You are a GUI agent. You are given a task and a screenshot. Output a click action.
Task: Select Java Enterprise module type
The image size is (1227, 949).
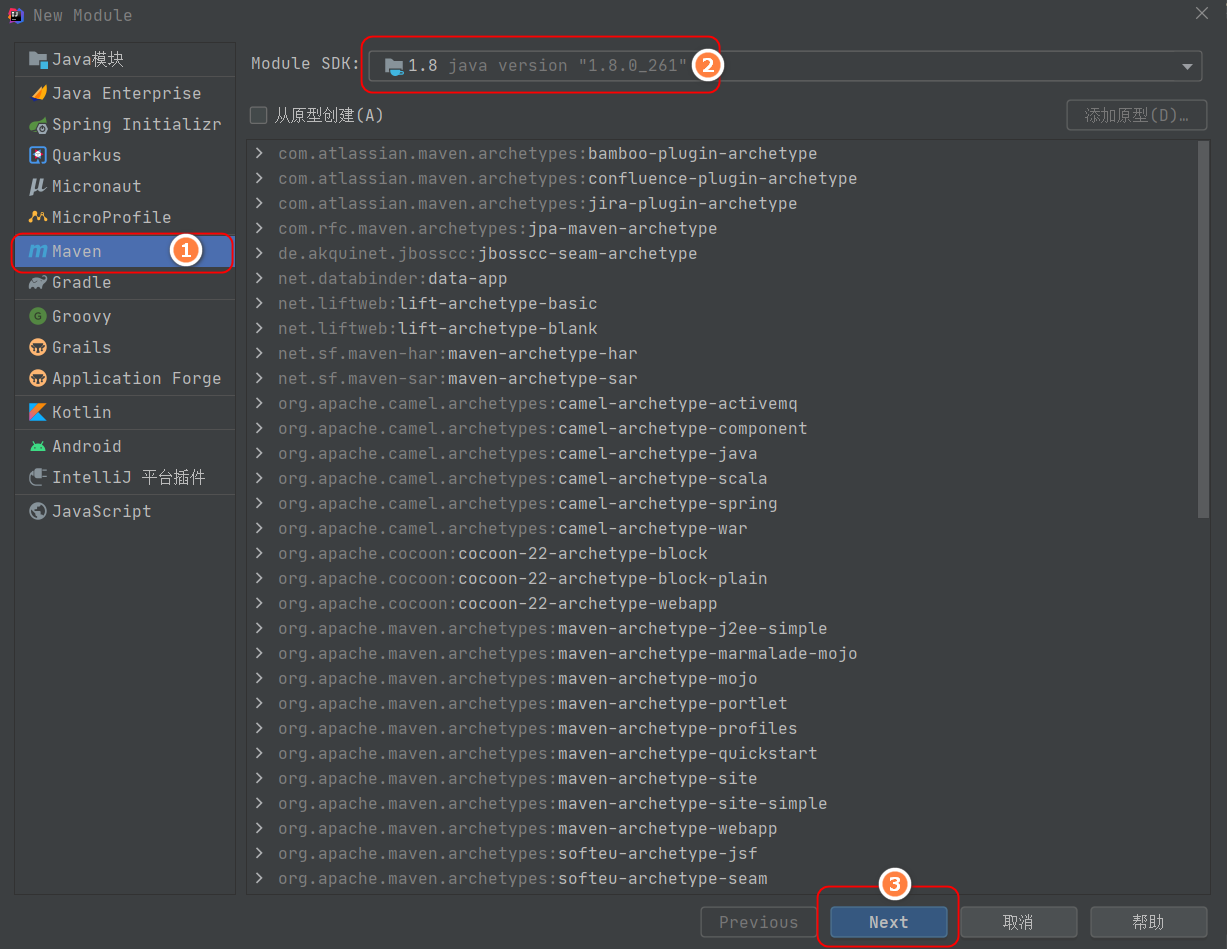tap(124, 93)
